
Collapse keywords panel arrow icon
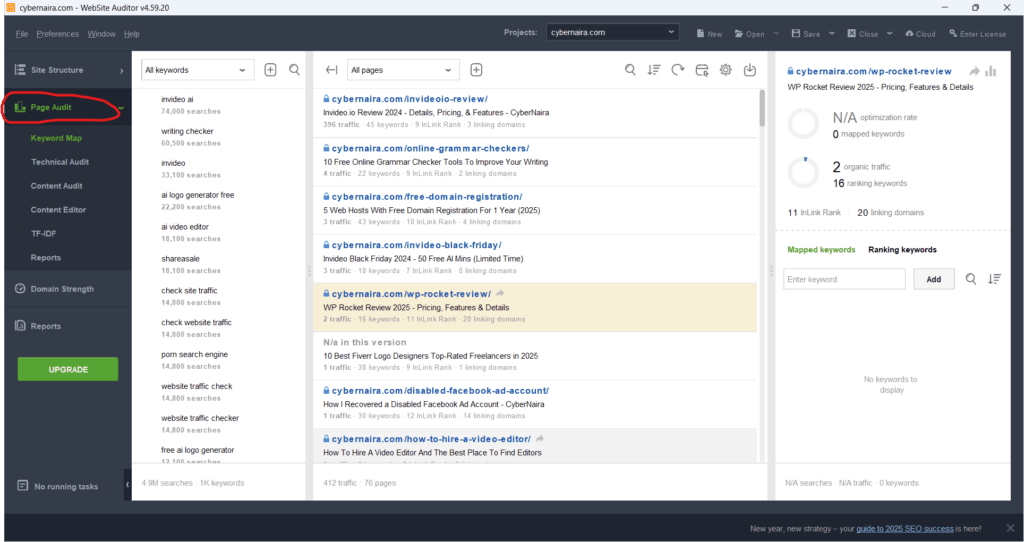(x=331, y=70)
